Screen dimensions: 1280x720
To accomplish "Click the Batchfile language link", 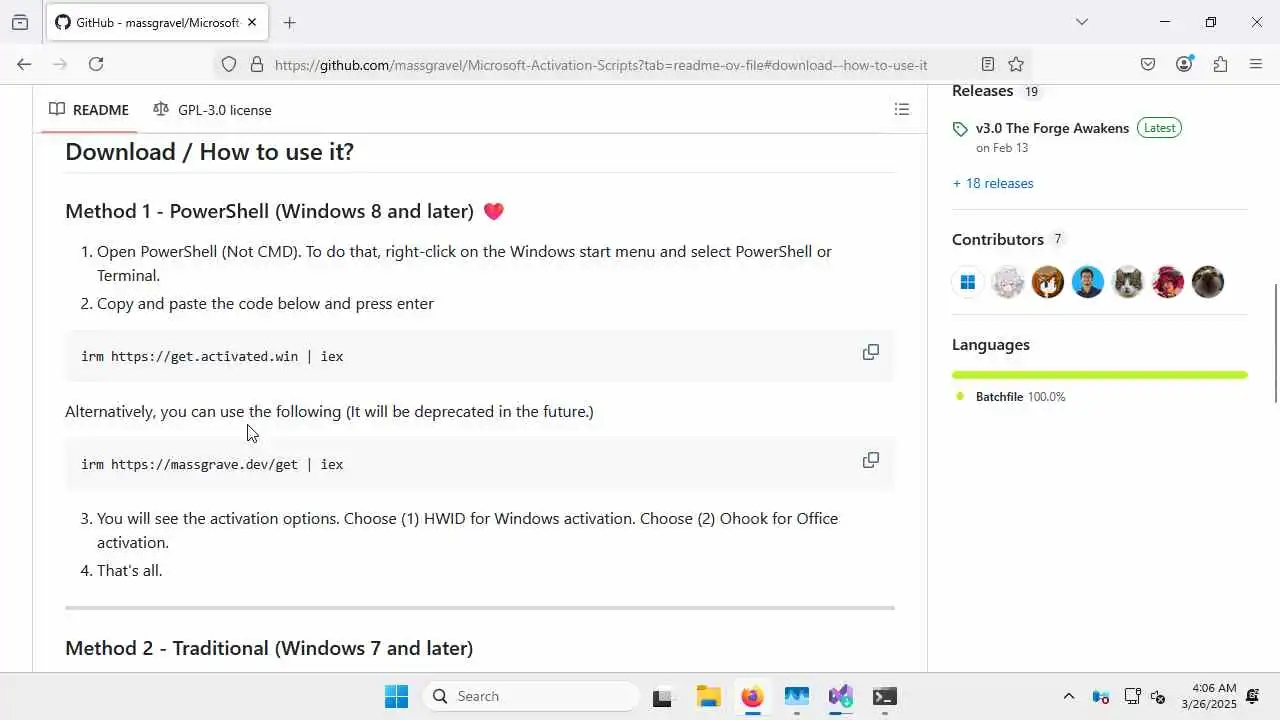I will 1010,397.
